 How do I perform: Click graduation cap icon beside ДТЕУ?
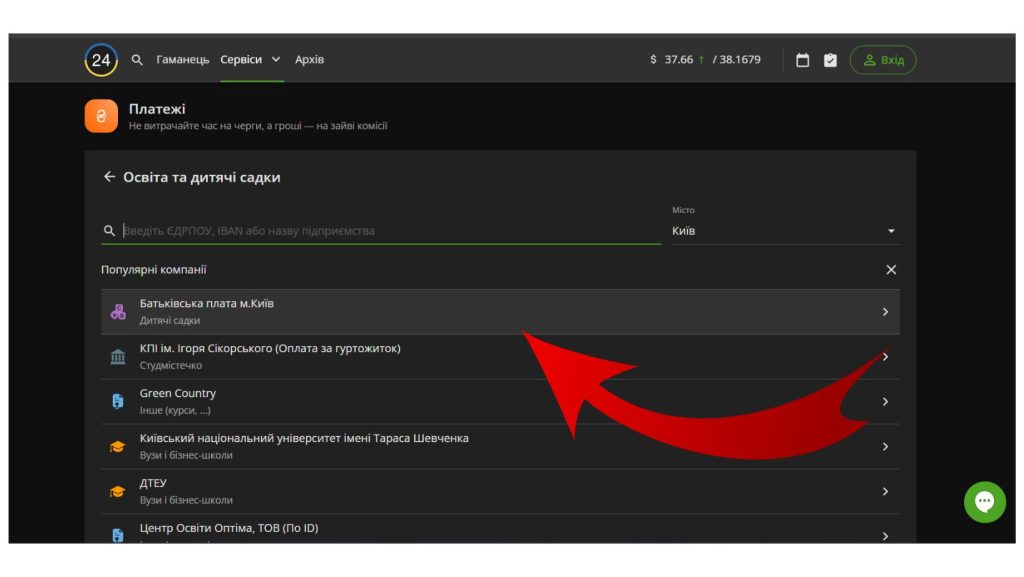[x=118, y=492]
